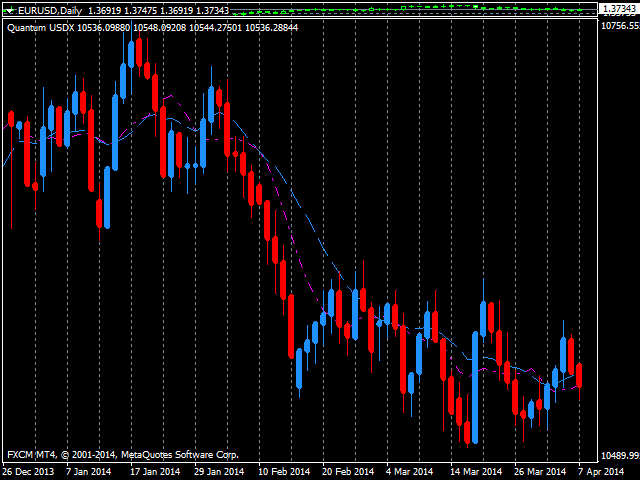The height and width of the screenshot is (480, 640).
Task: Click the 20 Feb 2014 date label
Action: (x=348, y=471)
